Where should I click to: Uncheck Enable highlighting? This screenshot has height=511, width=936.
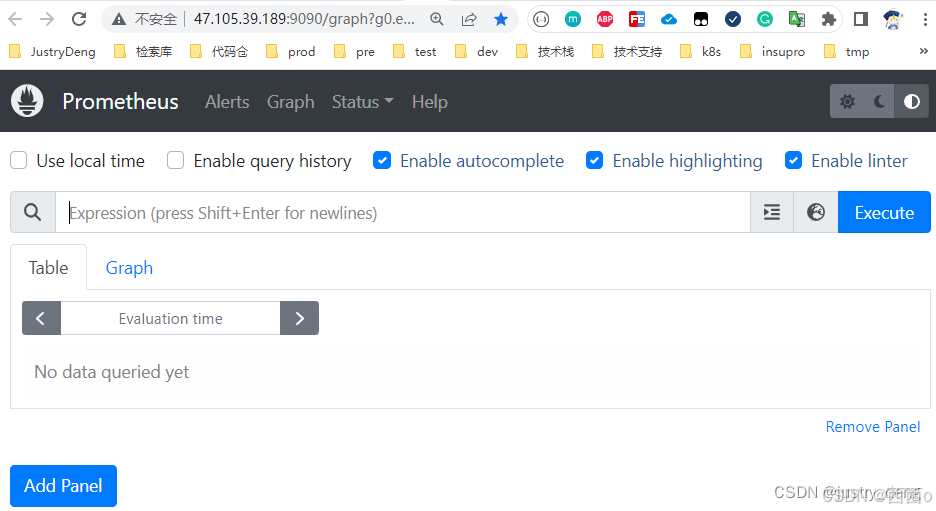click(595, 161)
